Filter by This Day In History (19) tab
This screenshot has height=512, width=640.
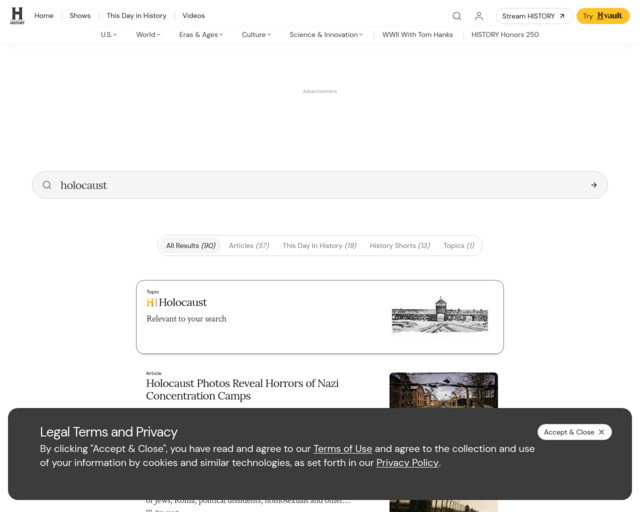320,245
